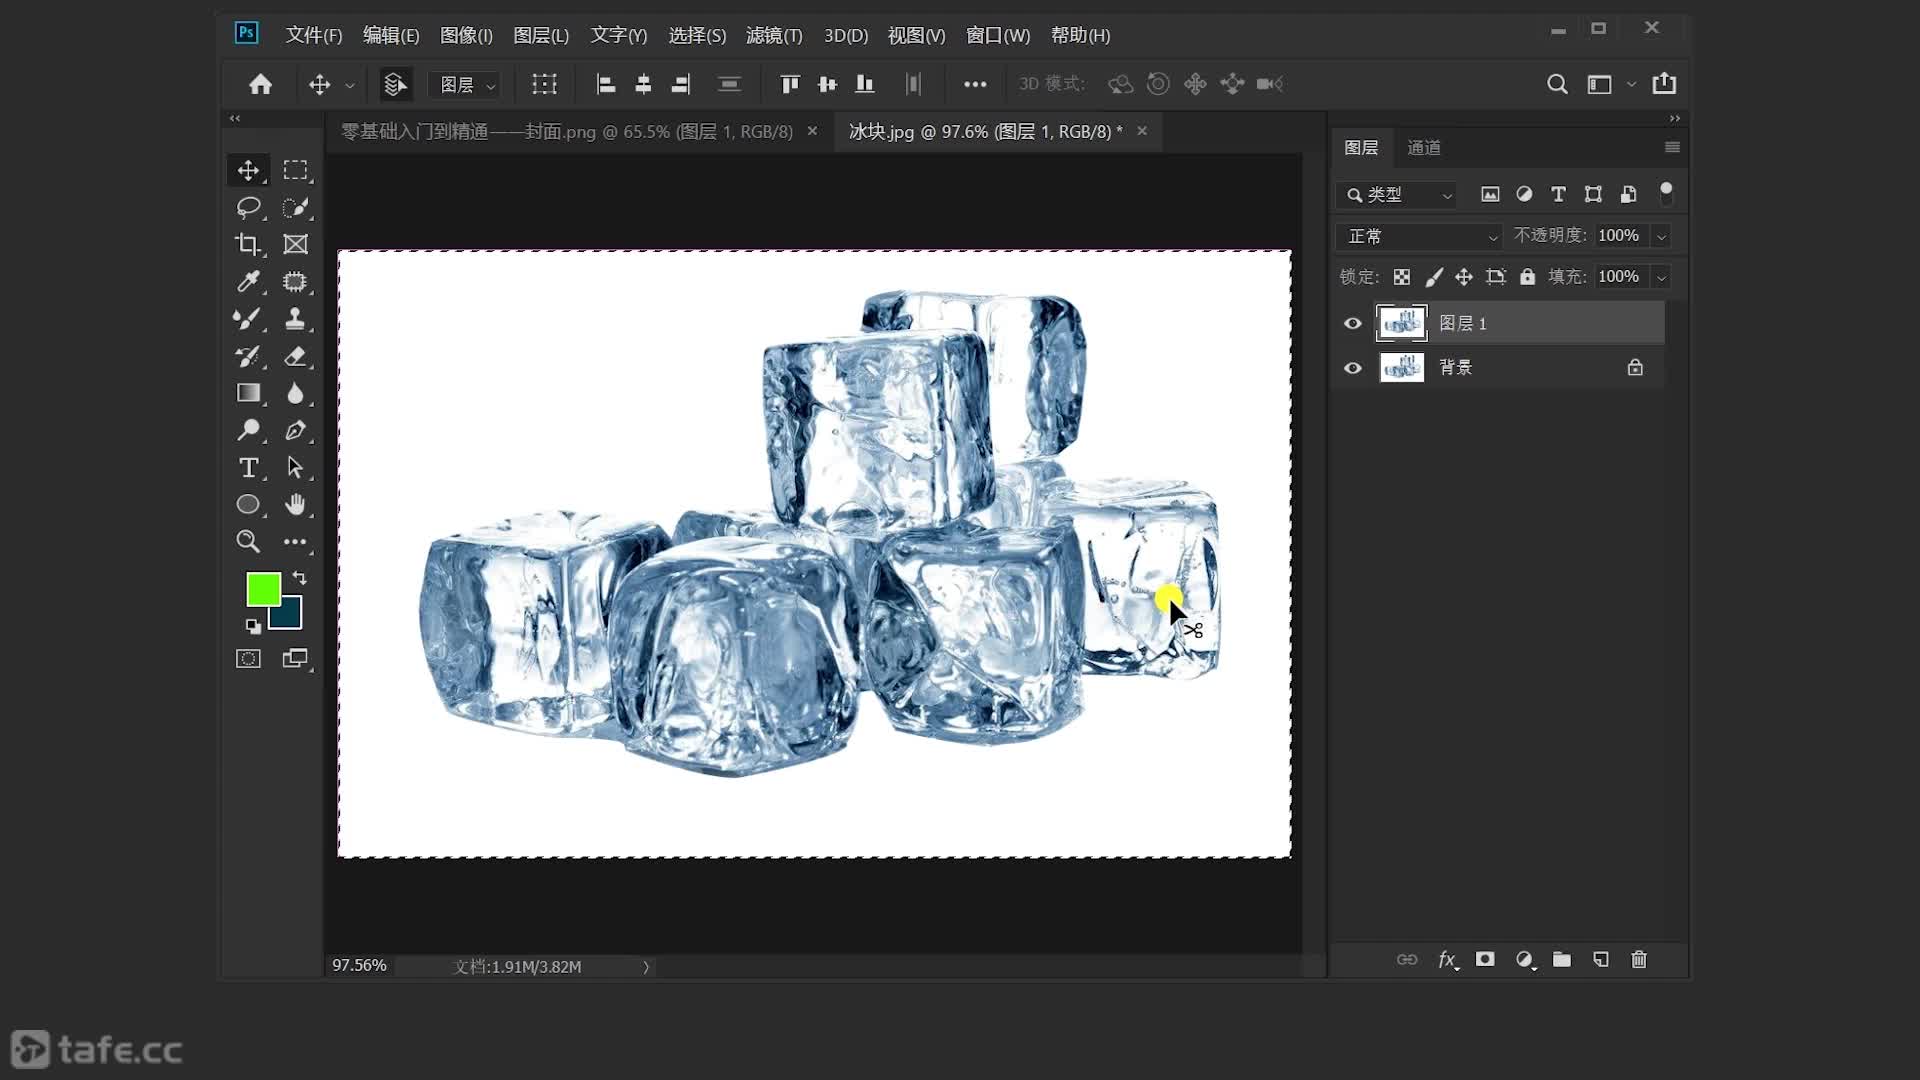Select the Blur droplet tool
This screenshot has width=1920, height=1080.
(x=295, y=393)
